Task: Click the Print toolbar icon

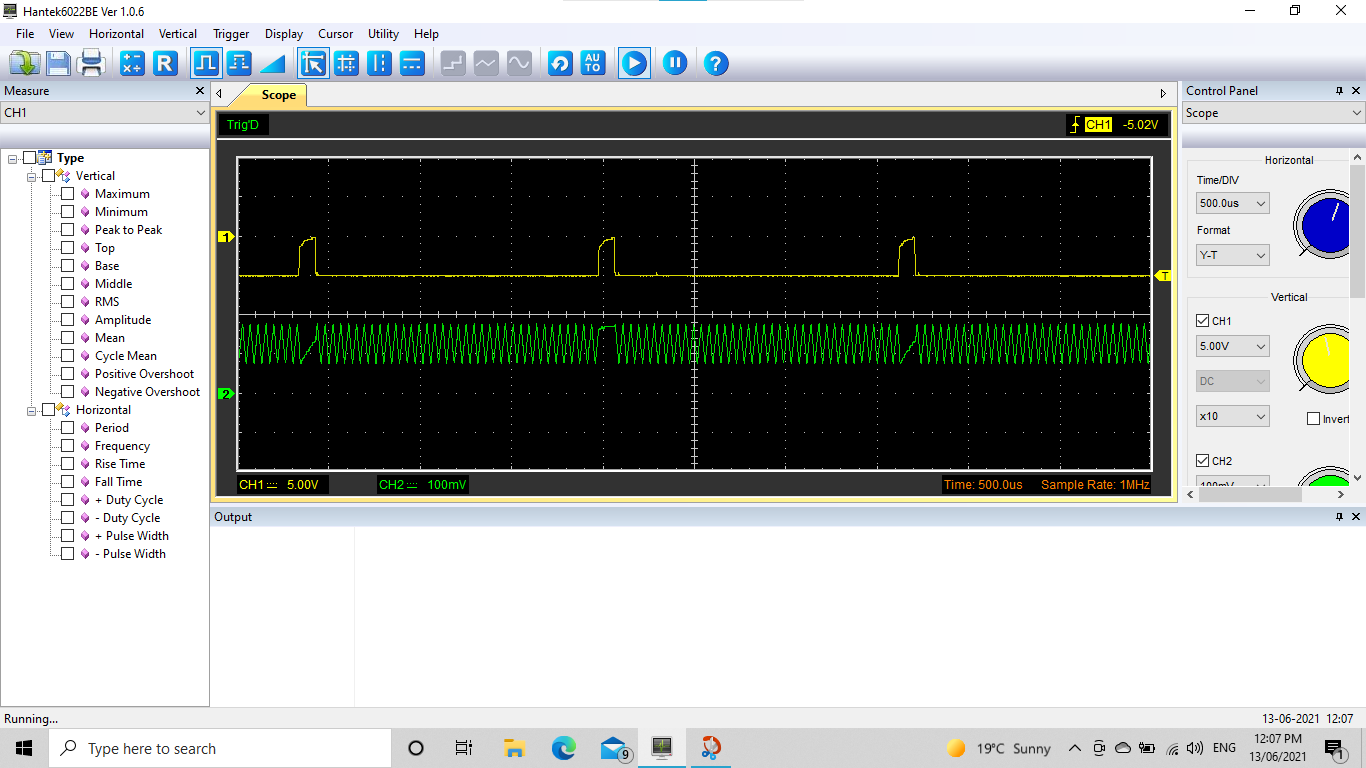Action: coord(92,64)
